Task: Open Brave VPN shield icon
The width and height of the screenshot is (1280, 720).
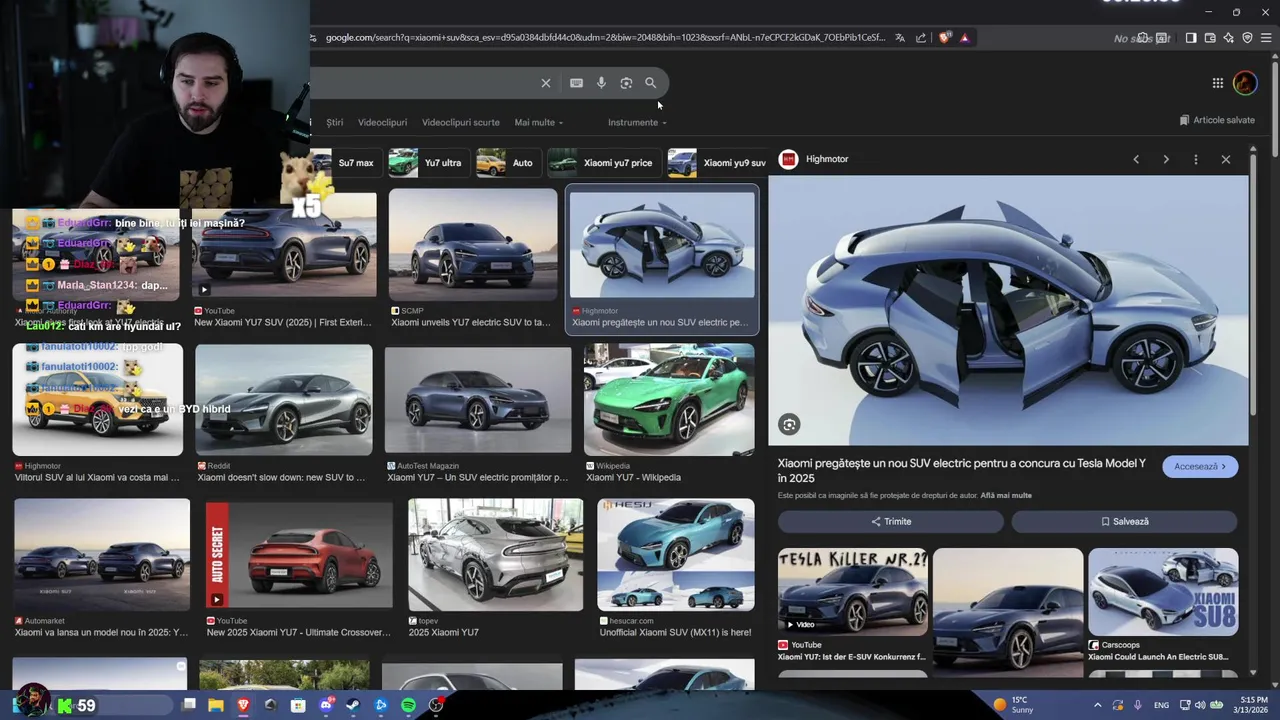Action: (x=1247, y=38)
